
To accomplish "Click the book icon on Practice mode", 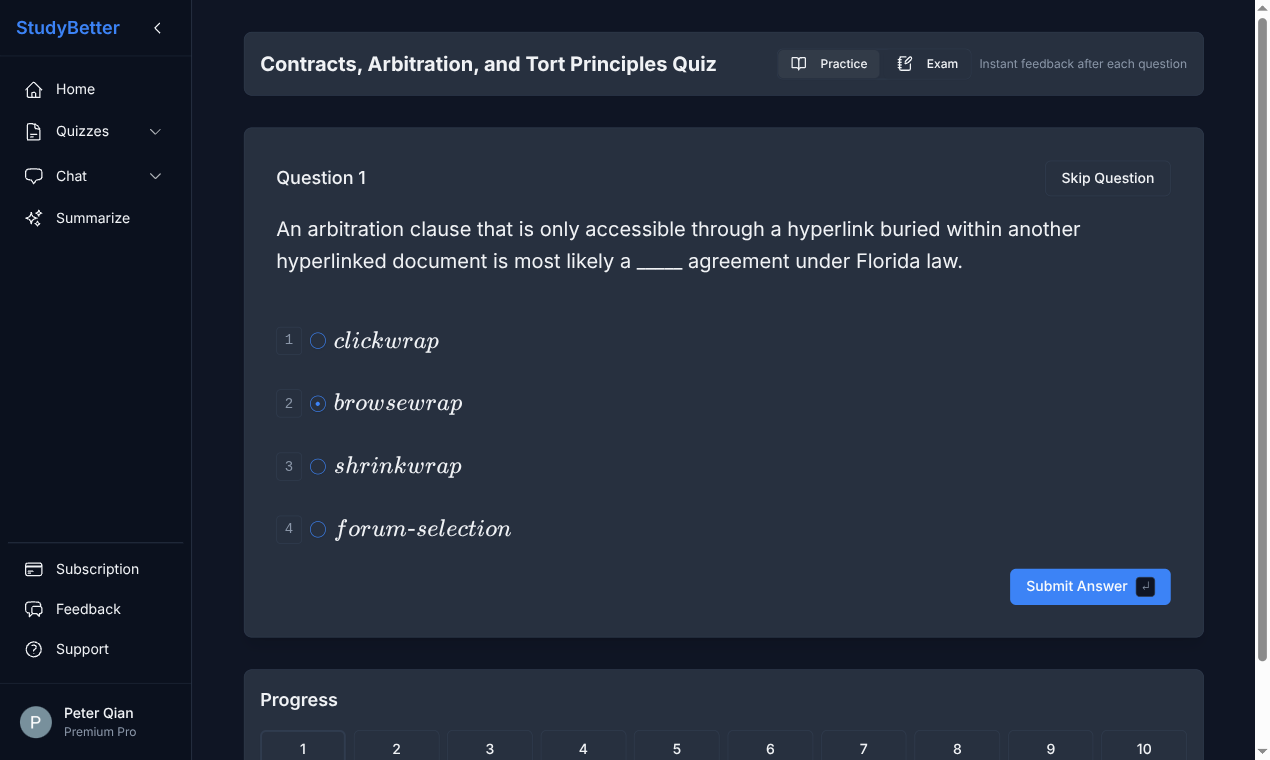I will tap(799, 63).
